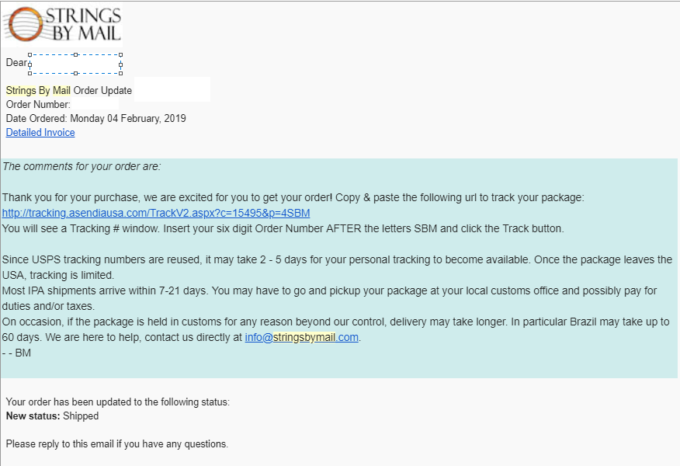The height and width of the screenshot is (466, 680).
Task: Click the right-middle resize handle of selected box
Action: (x=121, y=64)
